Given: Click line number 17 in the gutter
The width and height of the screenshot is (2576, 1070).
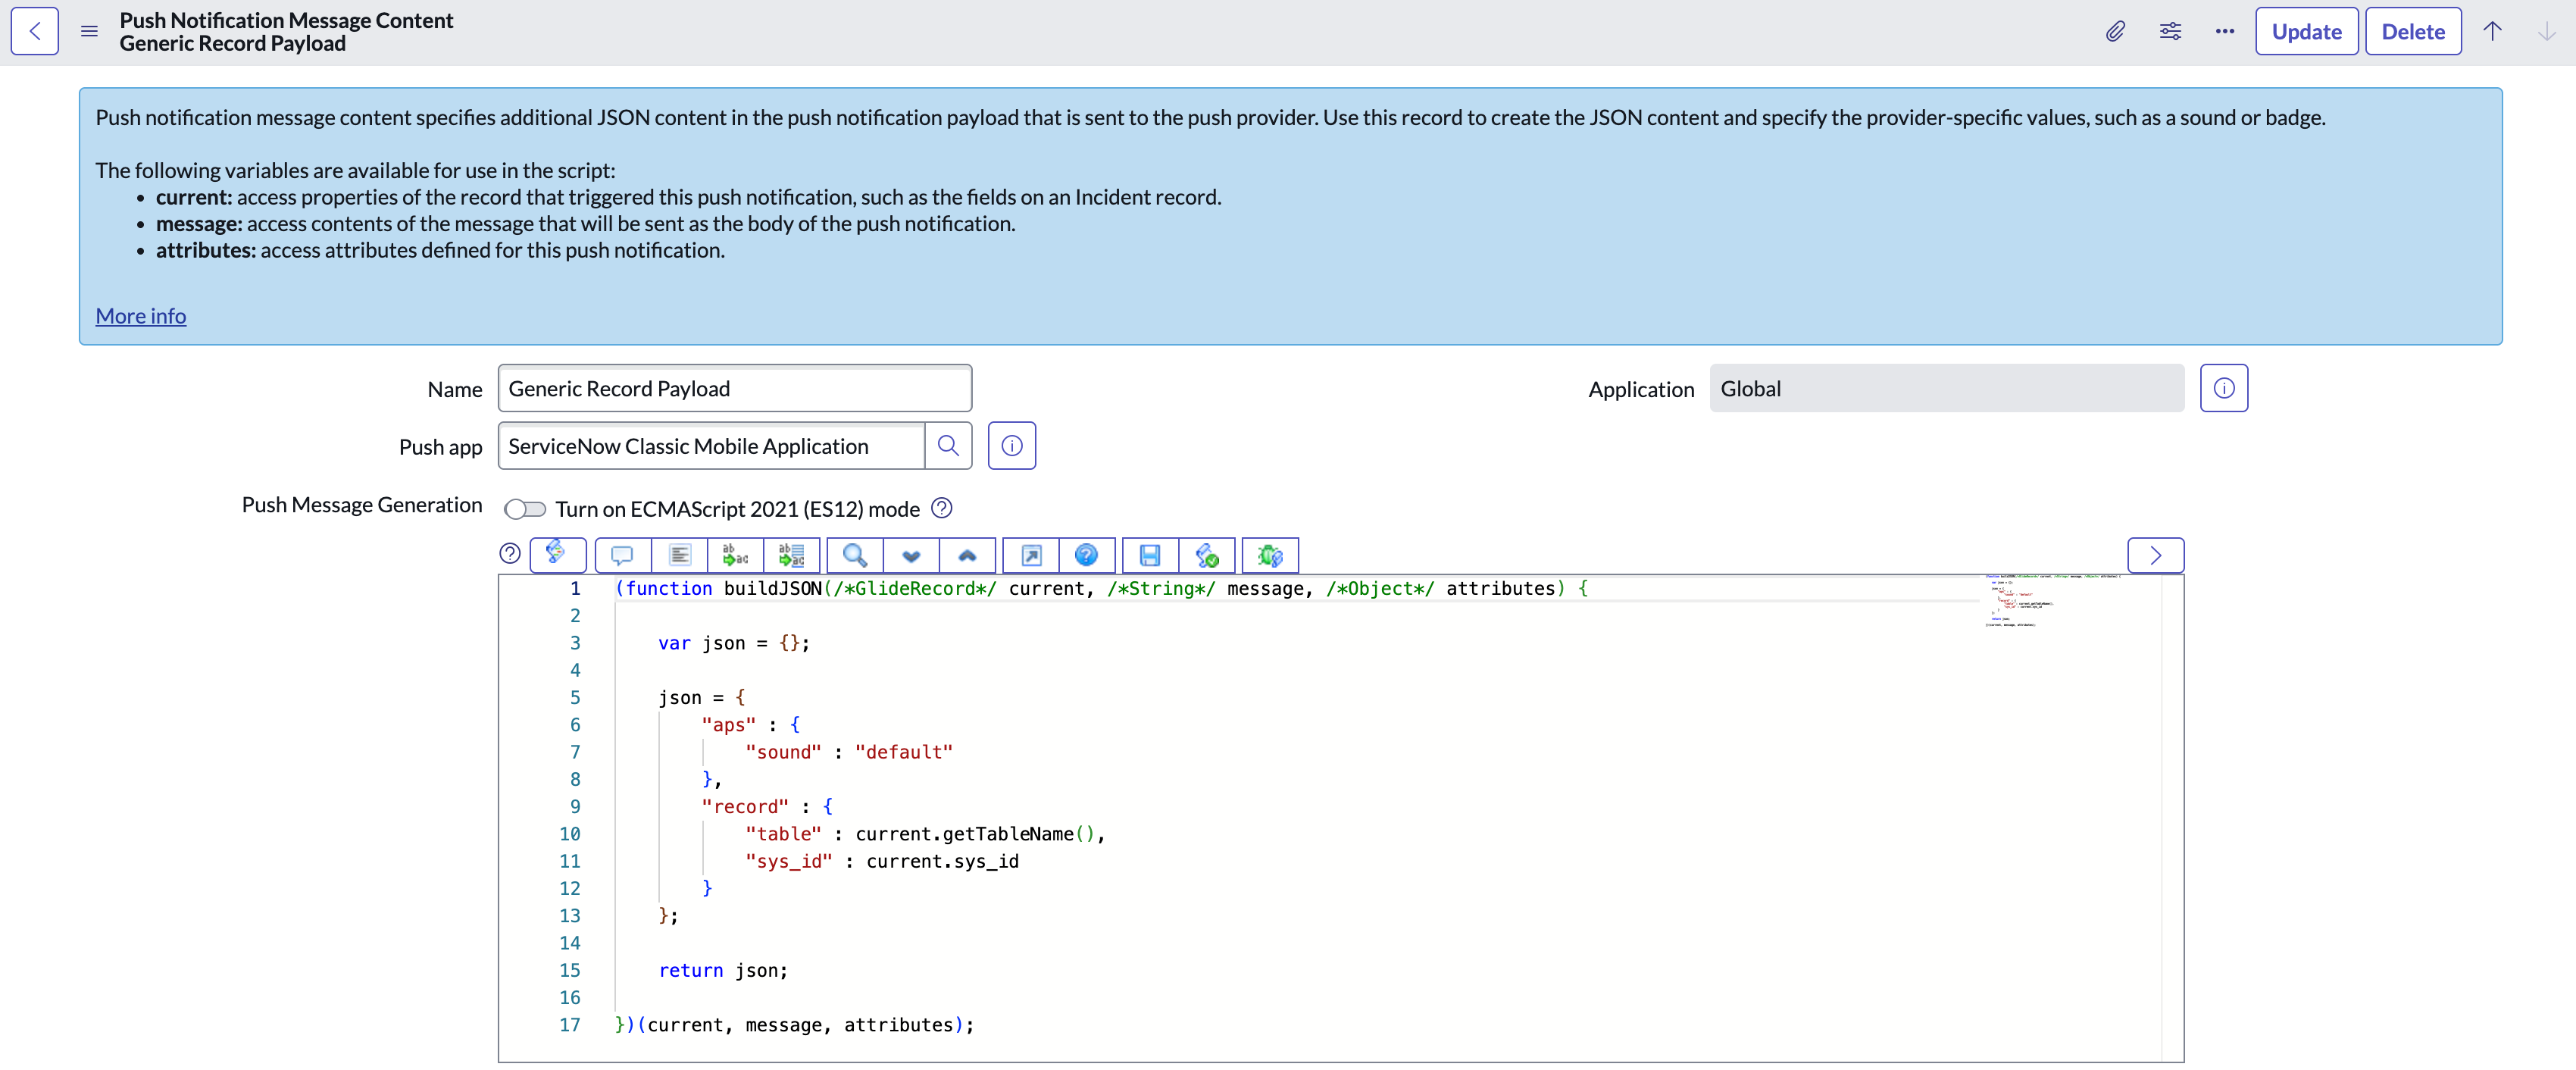Looking at the screenshot, I should coord(569,1025).
